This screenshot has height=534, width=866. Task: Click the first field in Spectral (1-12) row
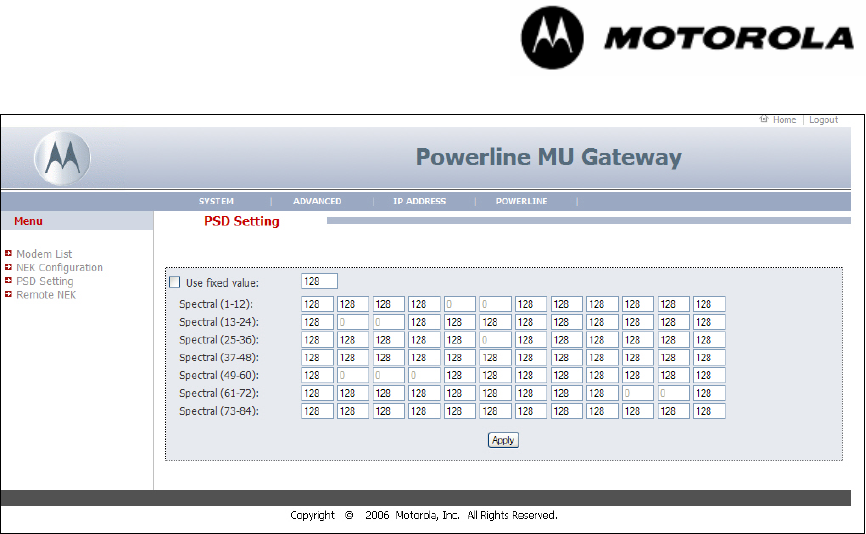point(318,304)
